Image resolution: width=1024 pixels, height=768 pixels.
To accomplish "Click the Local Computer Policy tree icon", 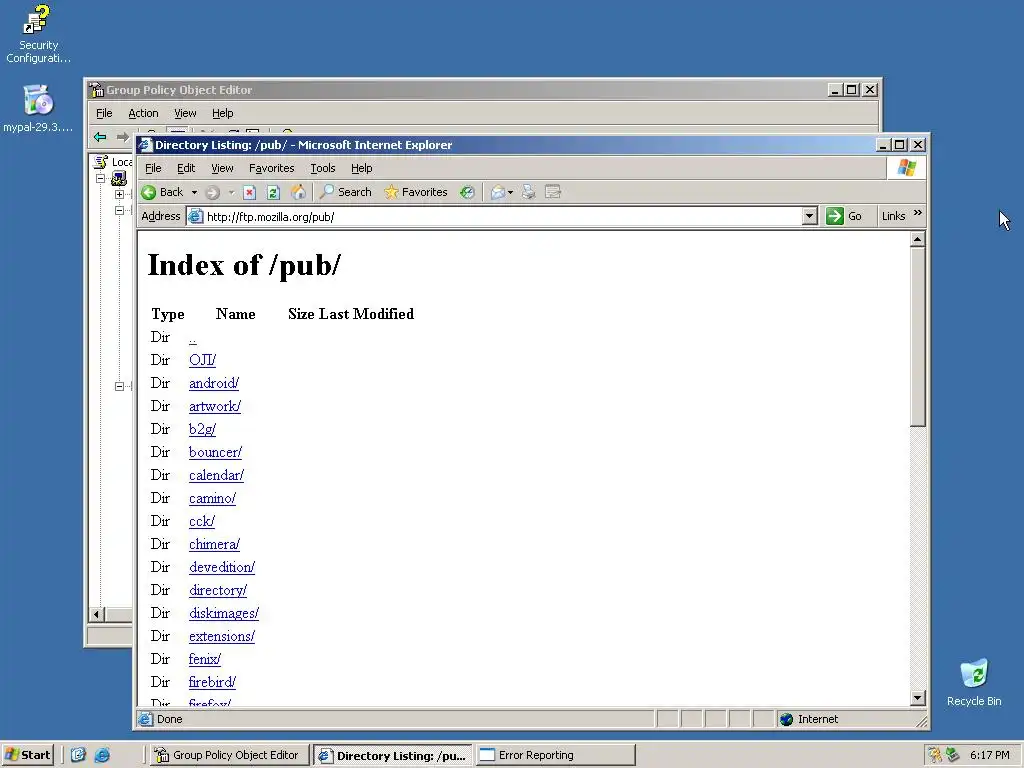I will [101, 161].
